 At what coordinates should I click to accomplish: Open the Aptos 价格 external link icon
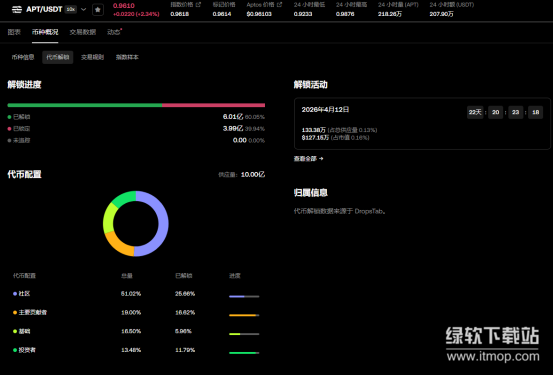pos(279,5)
